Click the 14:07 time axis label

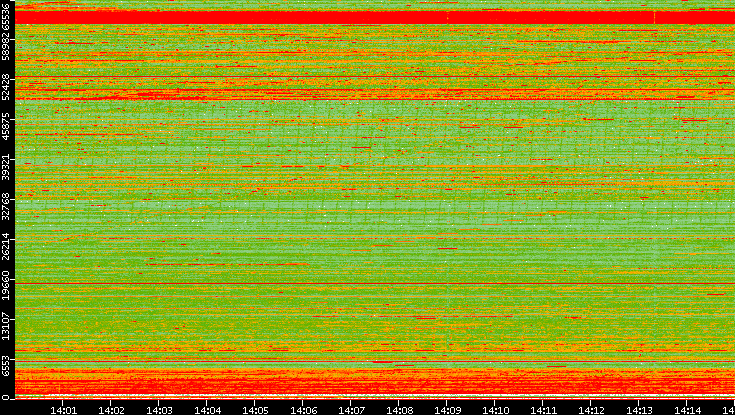351,410
